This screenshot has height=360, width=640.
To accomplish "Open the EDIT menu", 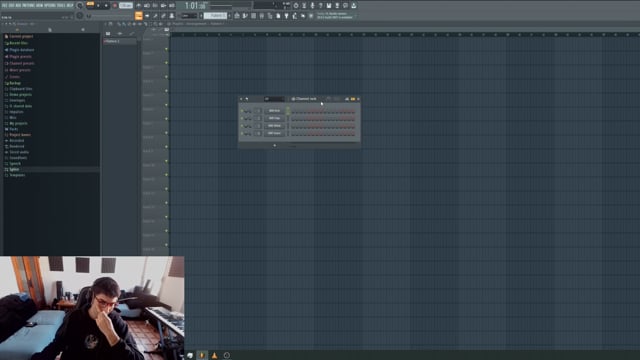I will [x=11, y=6].
